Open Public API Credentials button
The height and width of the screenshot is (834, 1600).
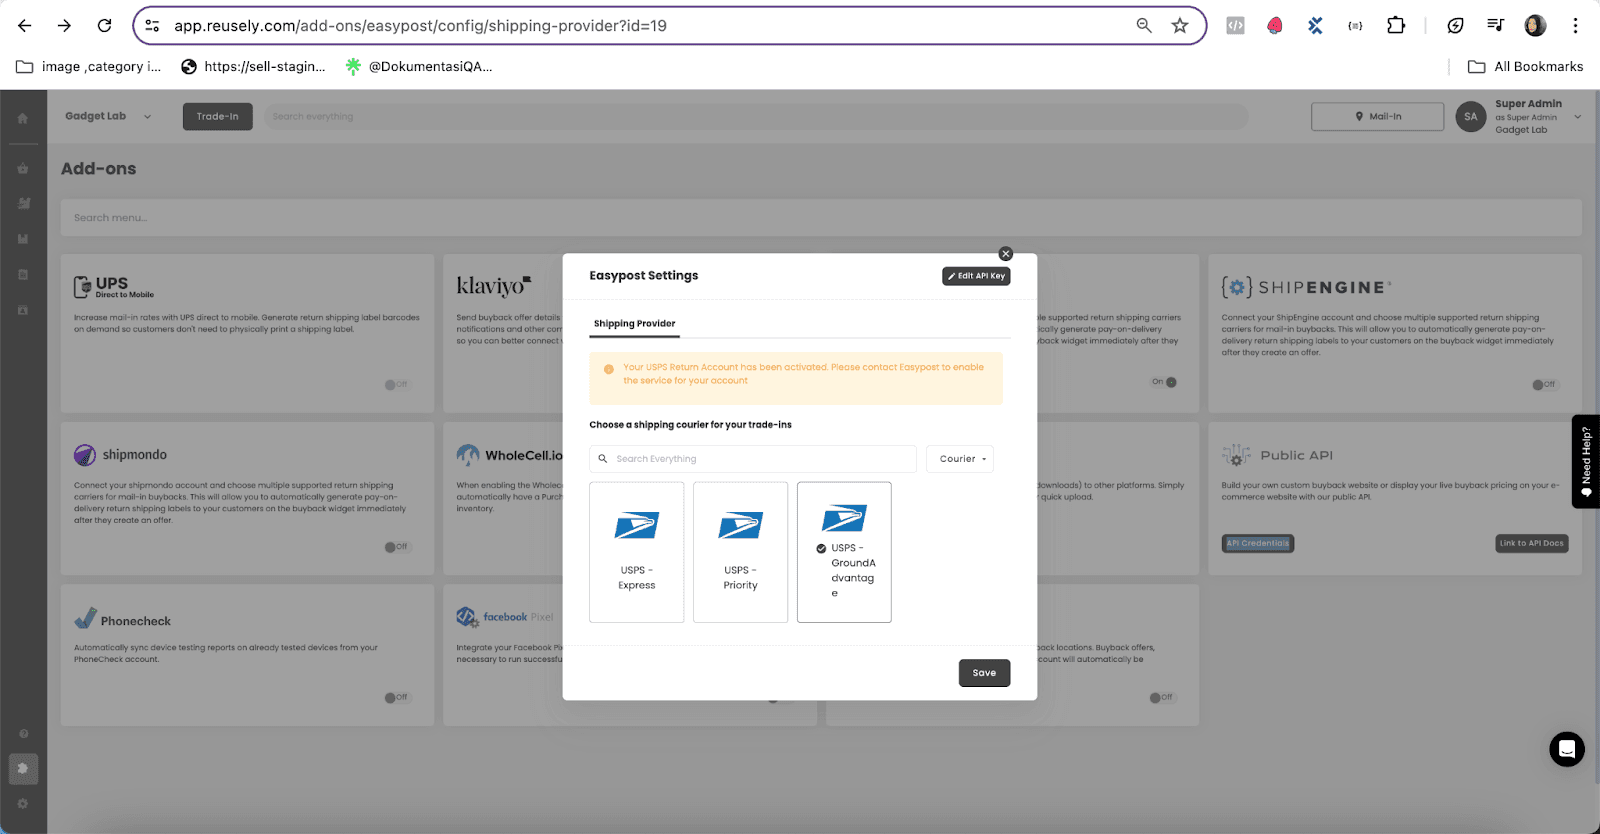1258,544
